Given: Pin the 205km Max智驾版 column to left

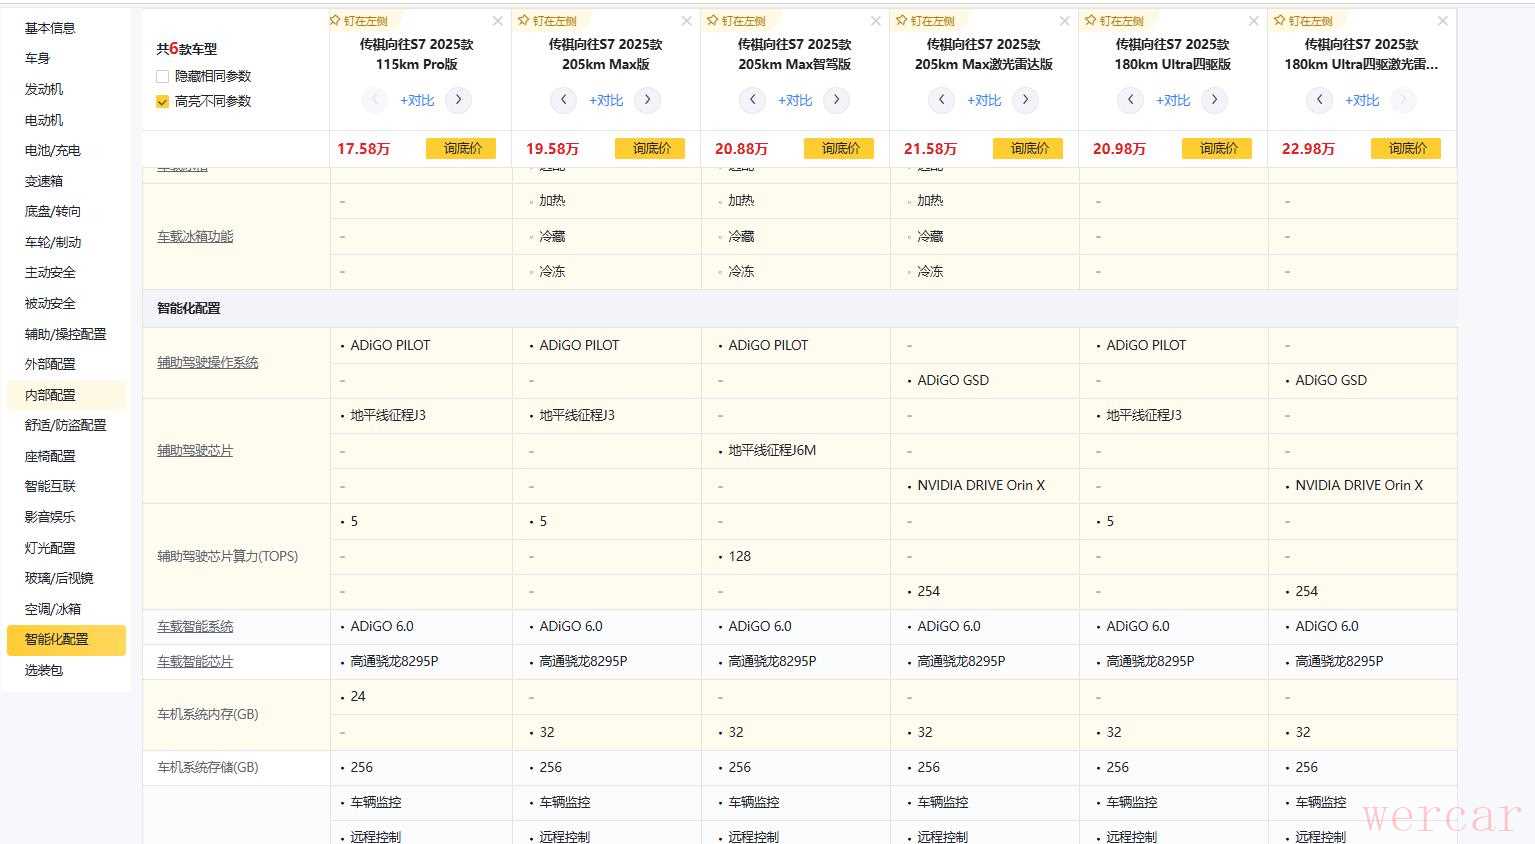Looking at the screenshot, I should [737, 21].
